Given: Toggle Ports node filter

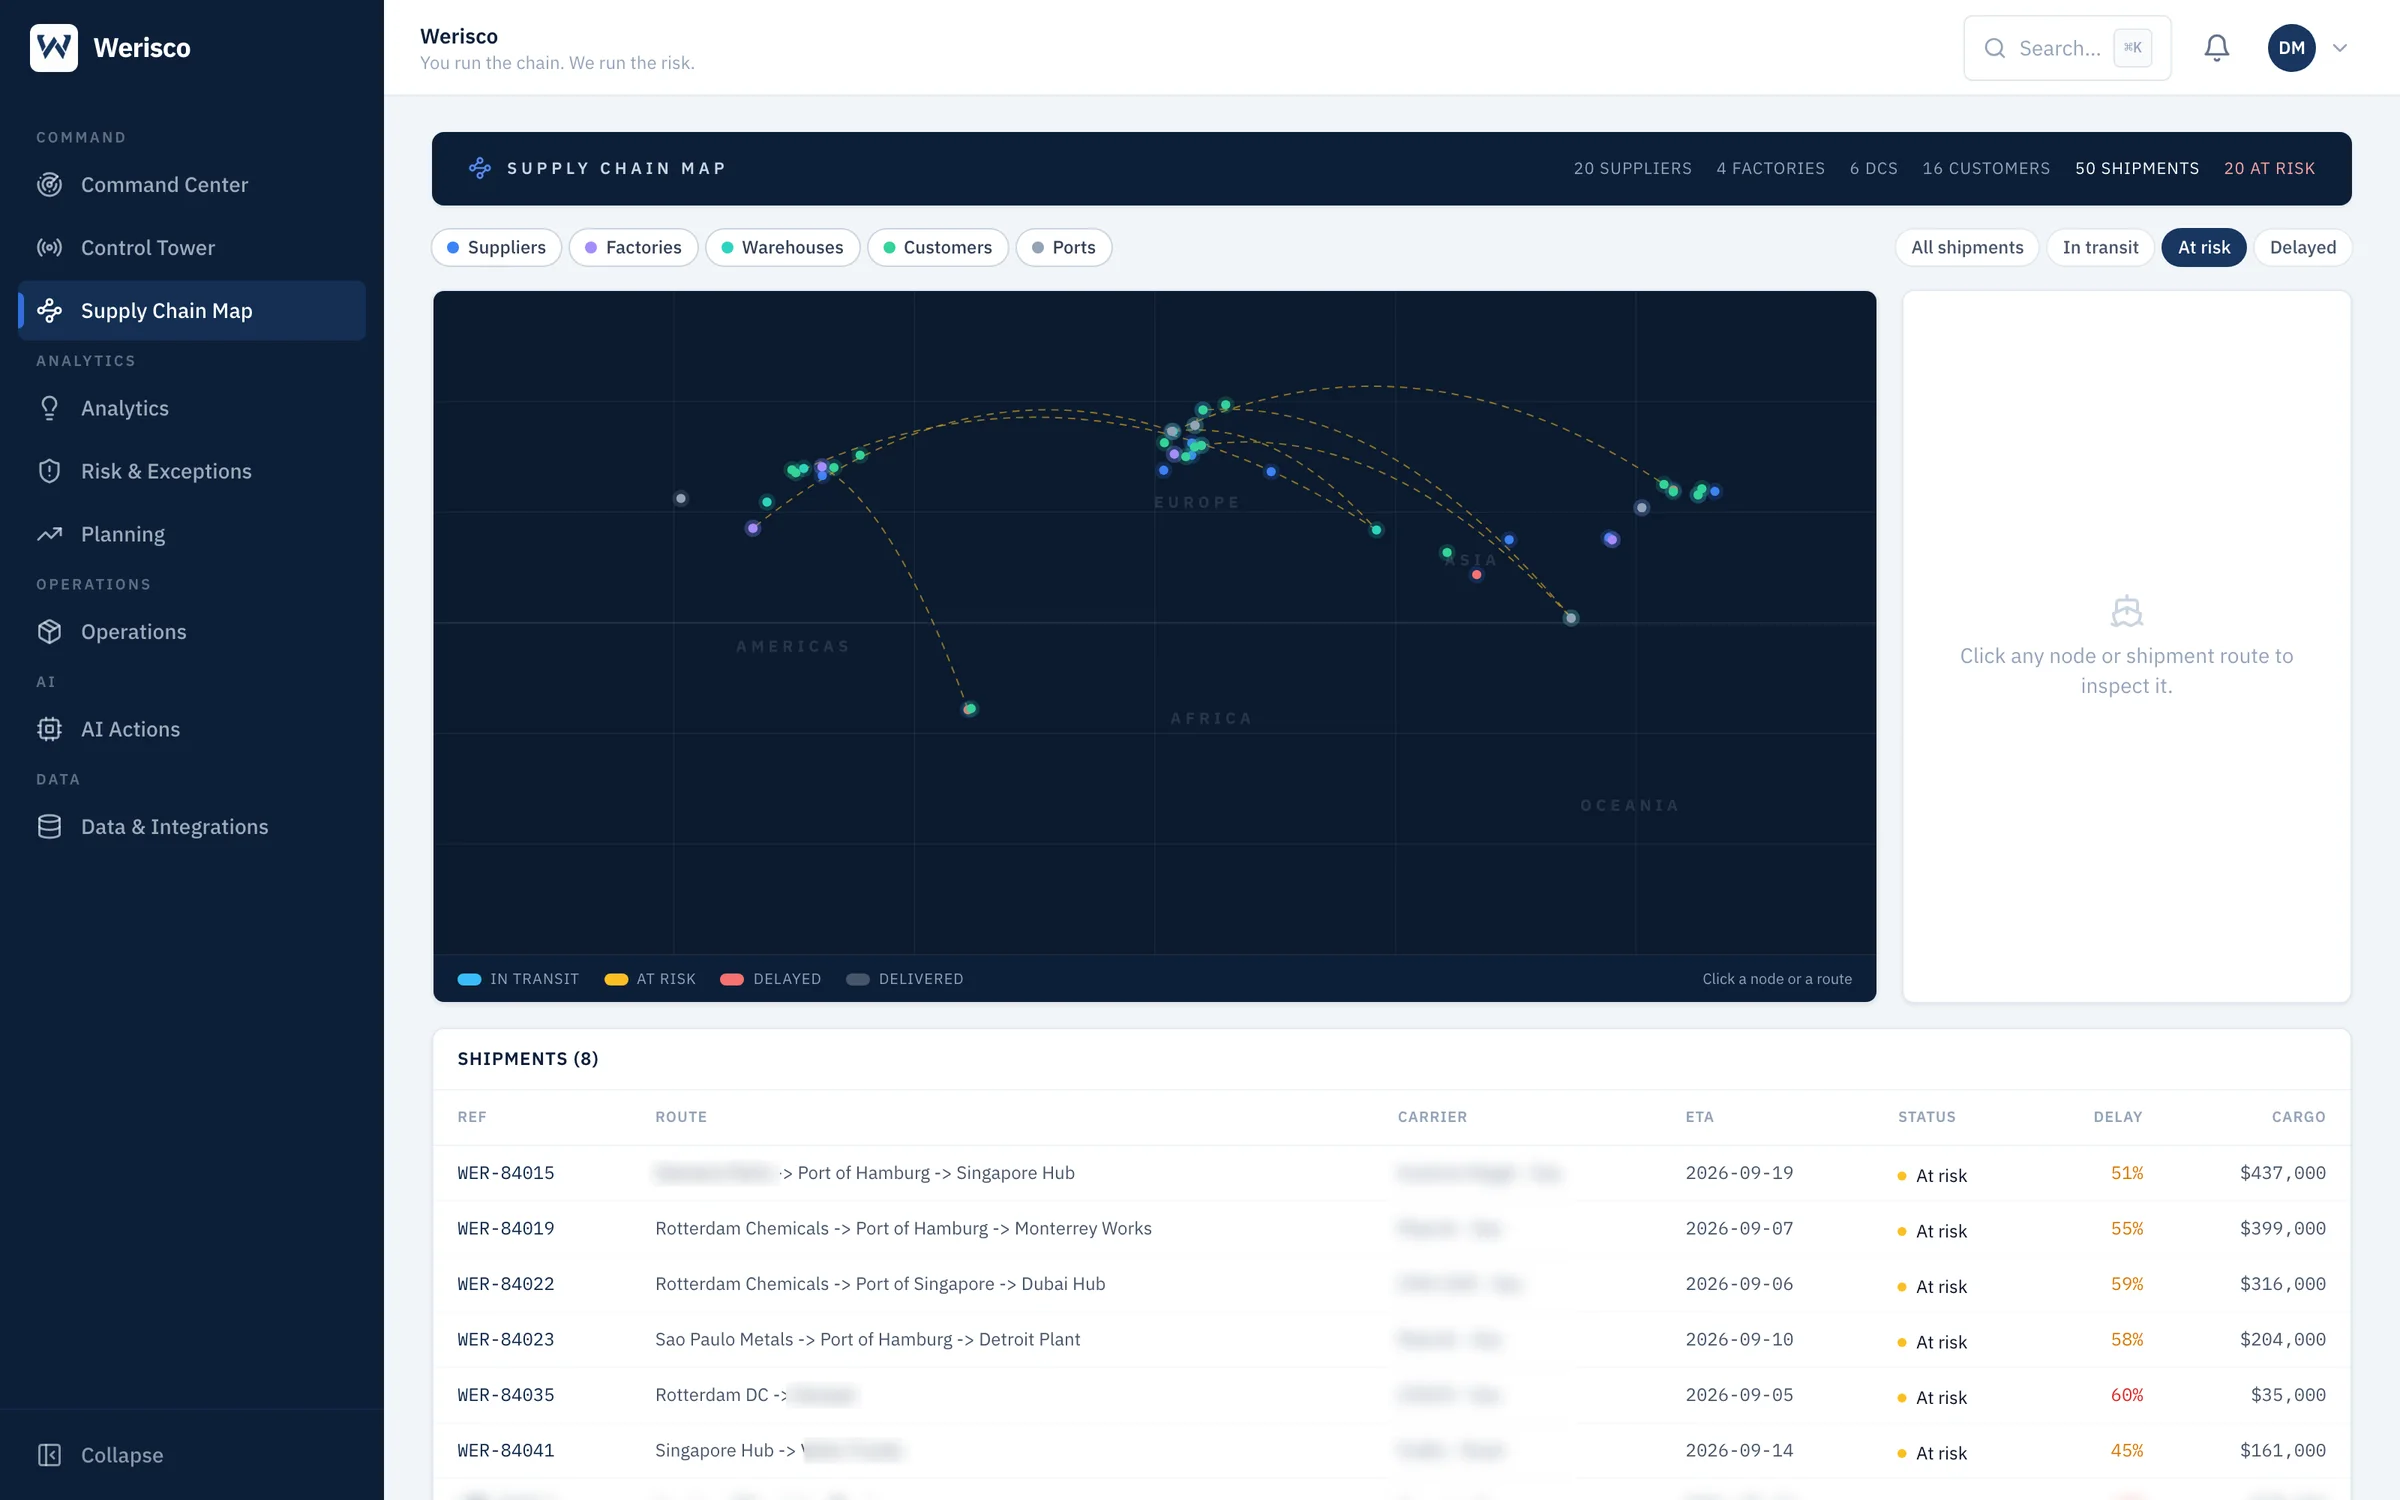Looking at the screenshot, I should tap(1064, 247).
